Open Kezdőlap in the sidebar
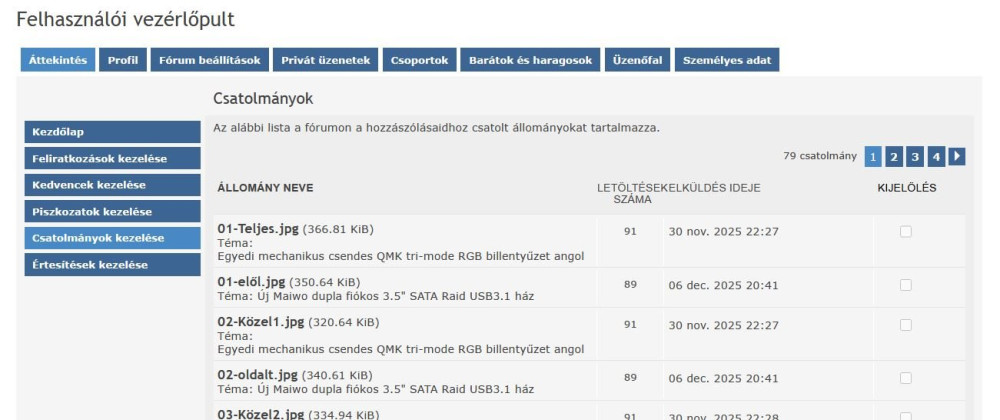 [111, 133]
